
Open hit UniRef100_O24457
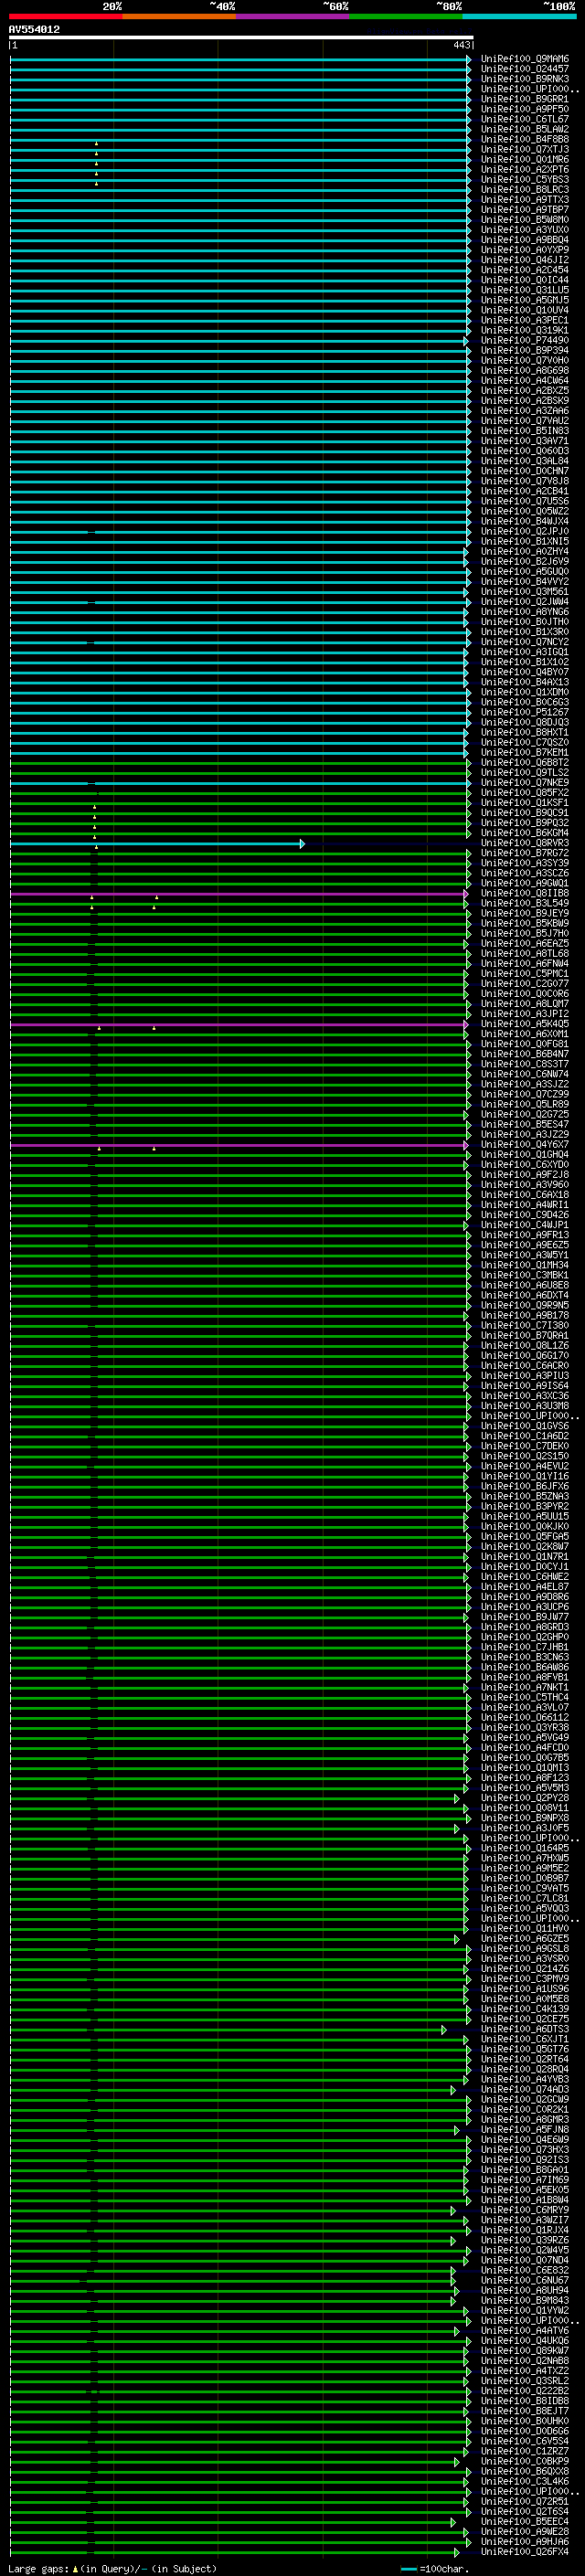524,69
